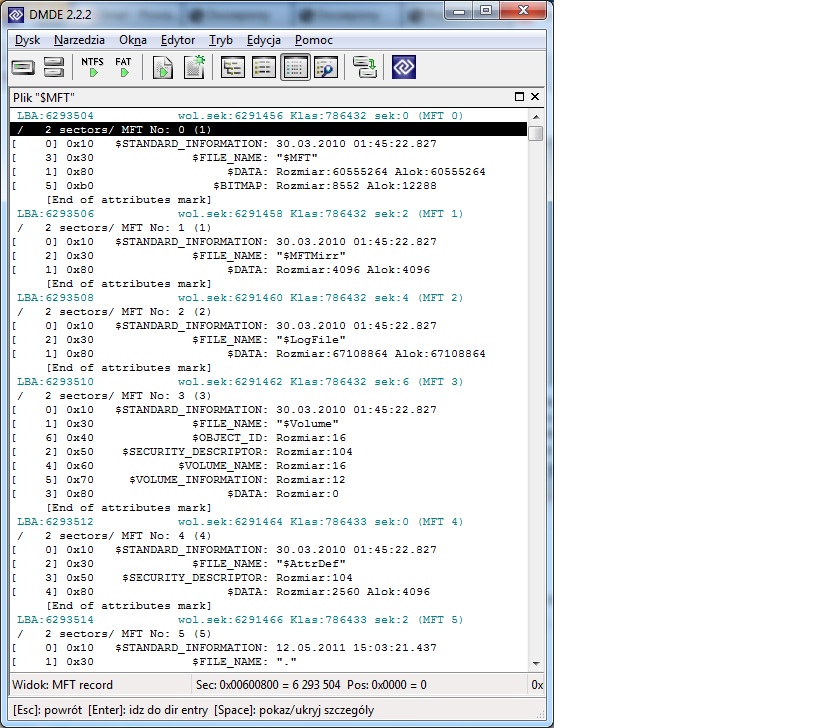Select row MFT No: 3 (3)
This screenshot has height=728, width=819.
point(268,396)
